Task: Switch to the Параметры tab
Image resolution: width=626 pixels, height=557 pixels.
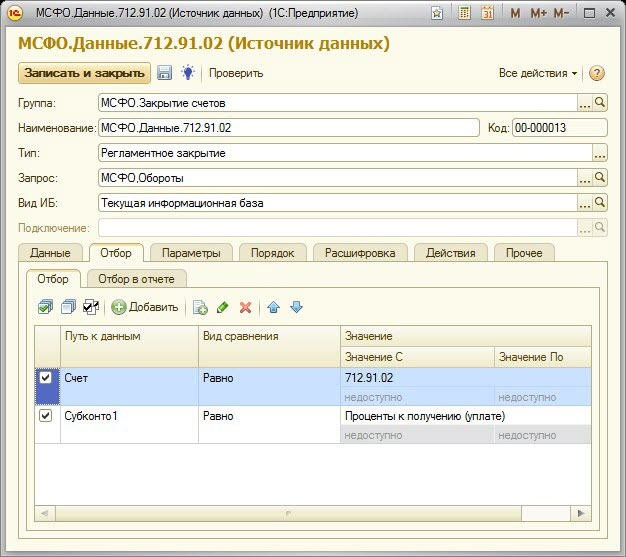Action: (x=193, y=253)
